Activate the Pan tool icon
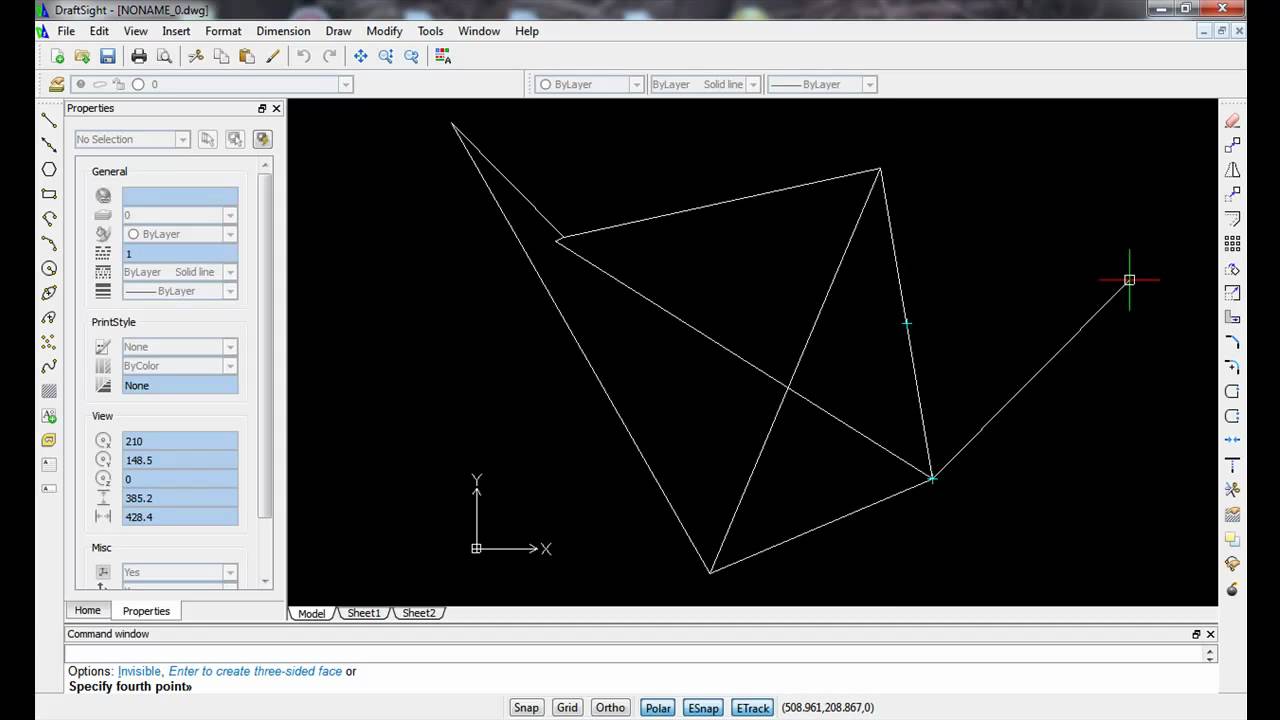The height and width of the screenshot is (720, 1280). click(361, 57)
